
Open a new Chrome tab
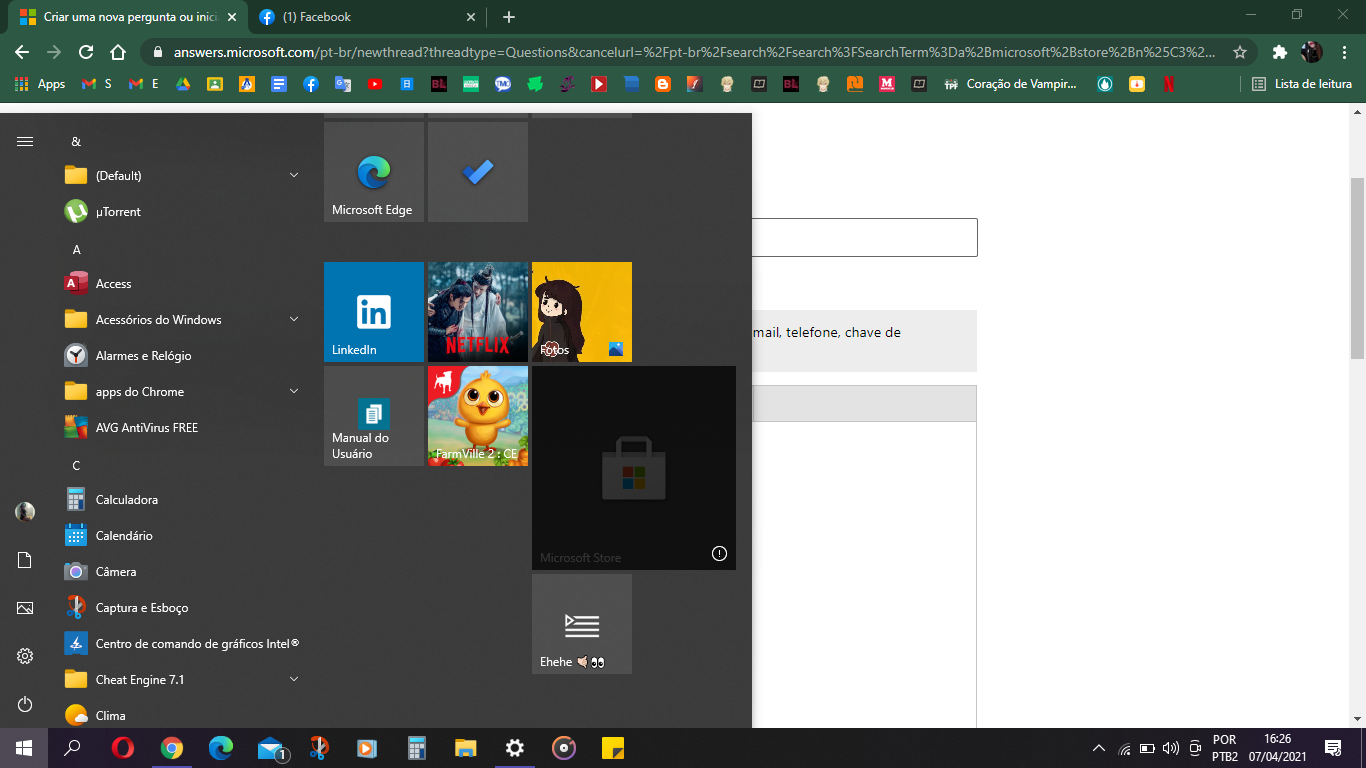509,17
